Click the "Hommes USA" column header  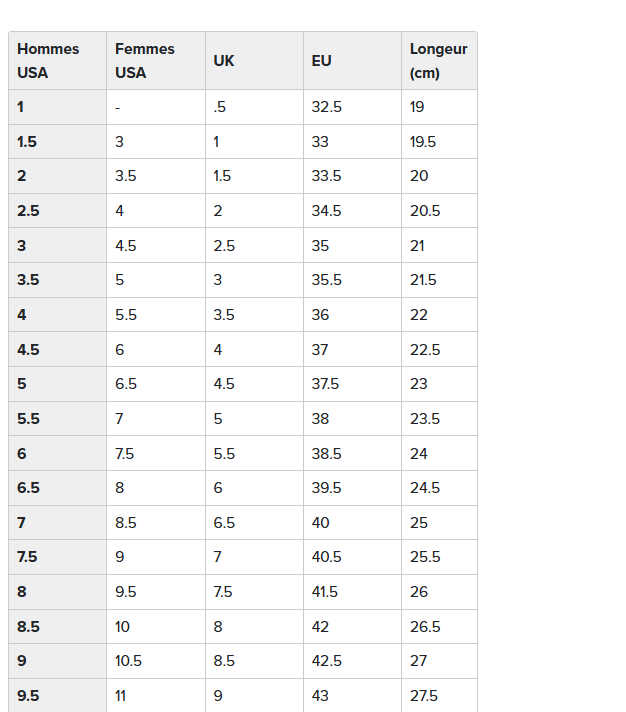(x=48, y=61)
